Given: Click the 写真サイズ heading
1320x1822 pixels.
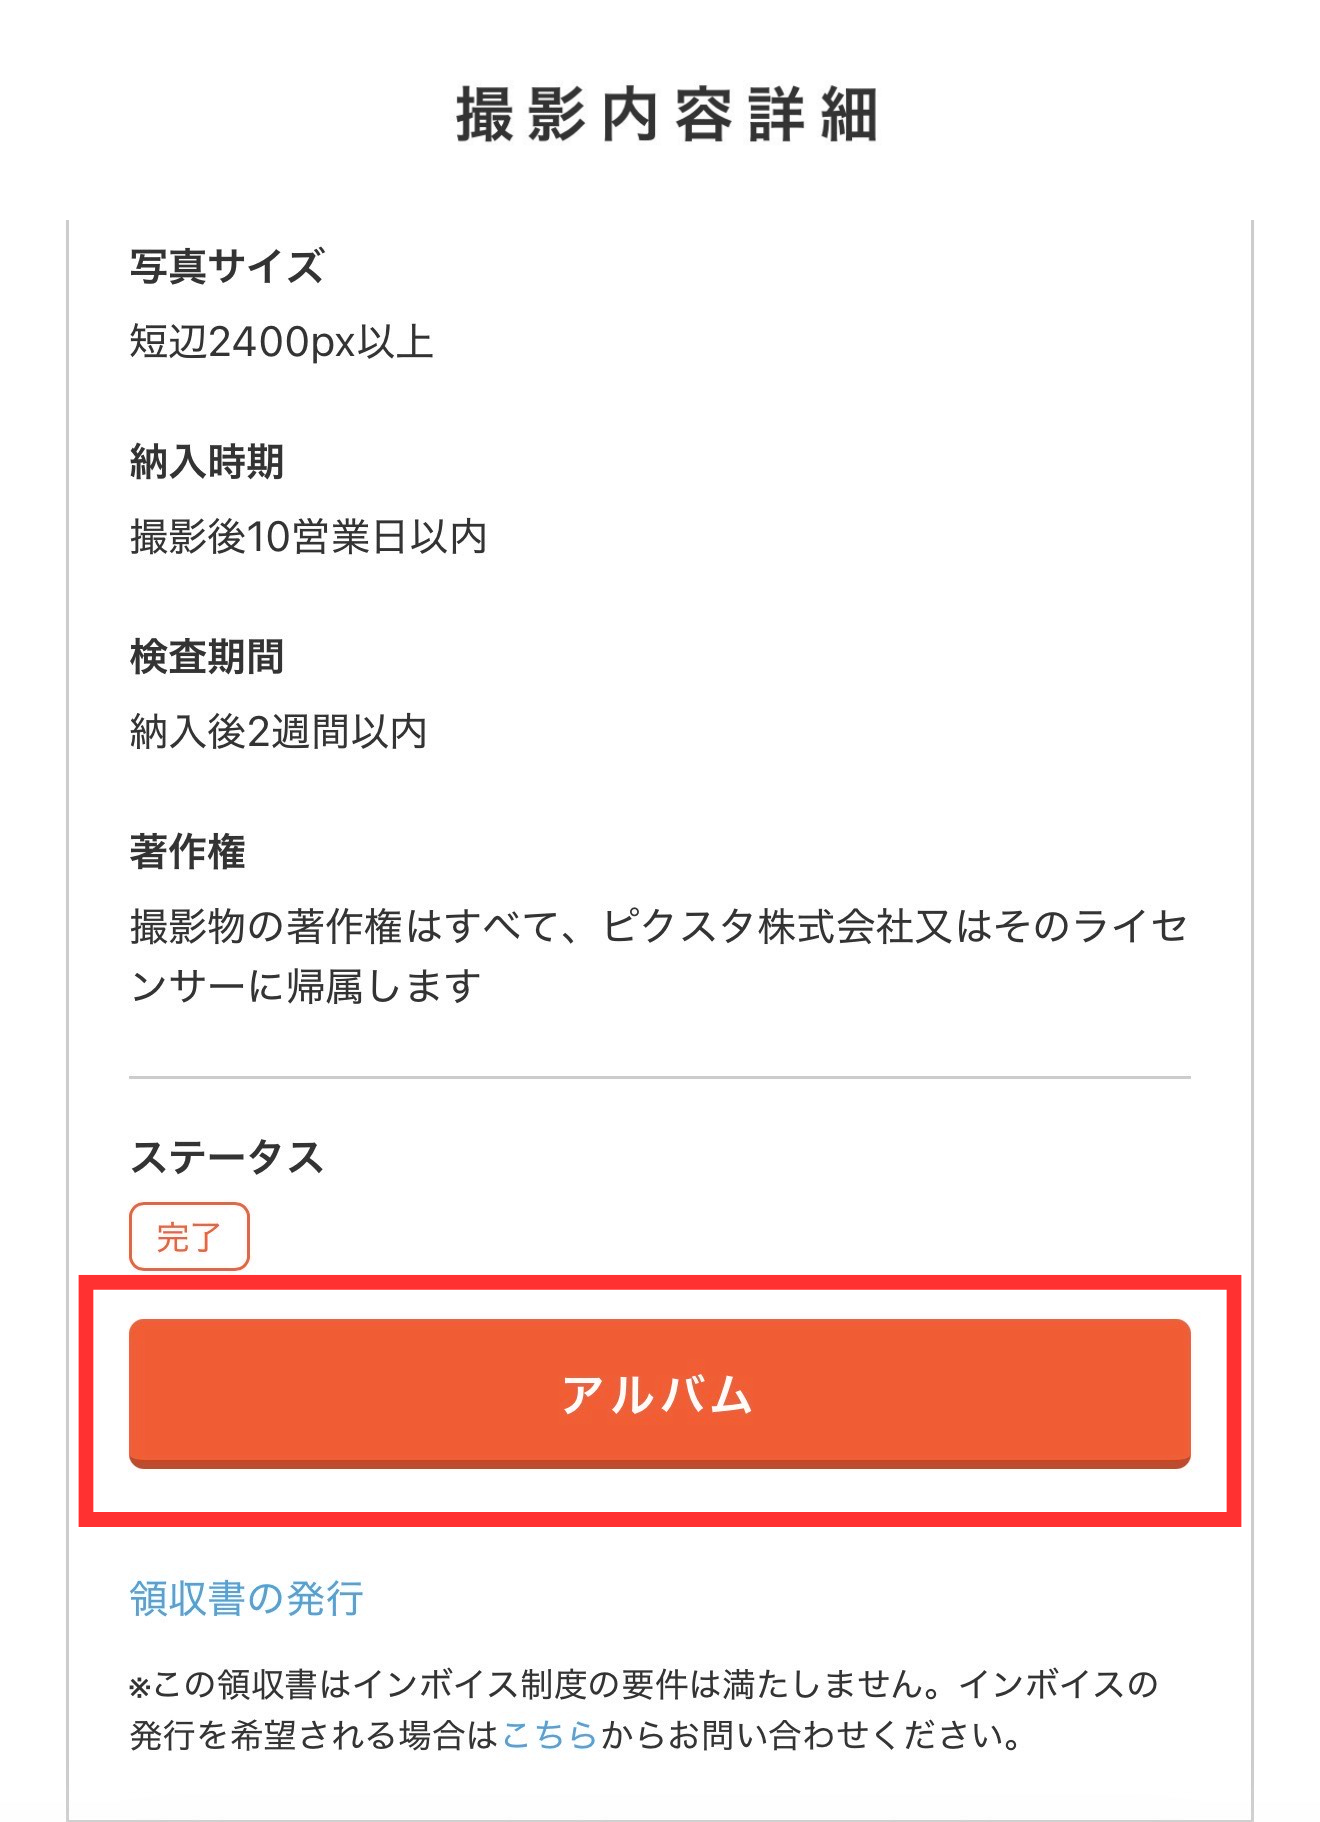Looking at the screenshot, I should pos(225,263).
